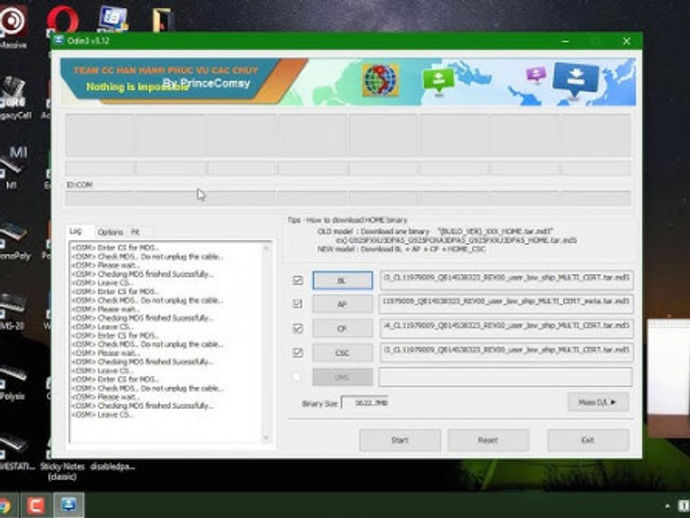
Task: Click the AP file path field
Action: [506, 304]
